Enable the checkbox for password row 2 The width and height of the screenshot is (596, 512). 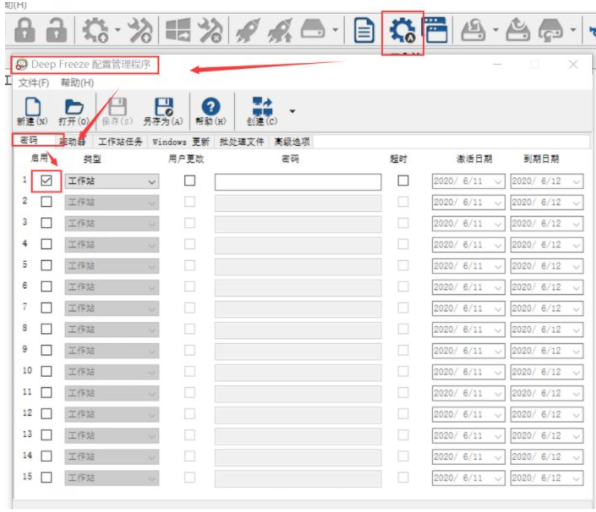46,202
